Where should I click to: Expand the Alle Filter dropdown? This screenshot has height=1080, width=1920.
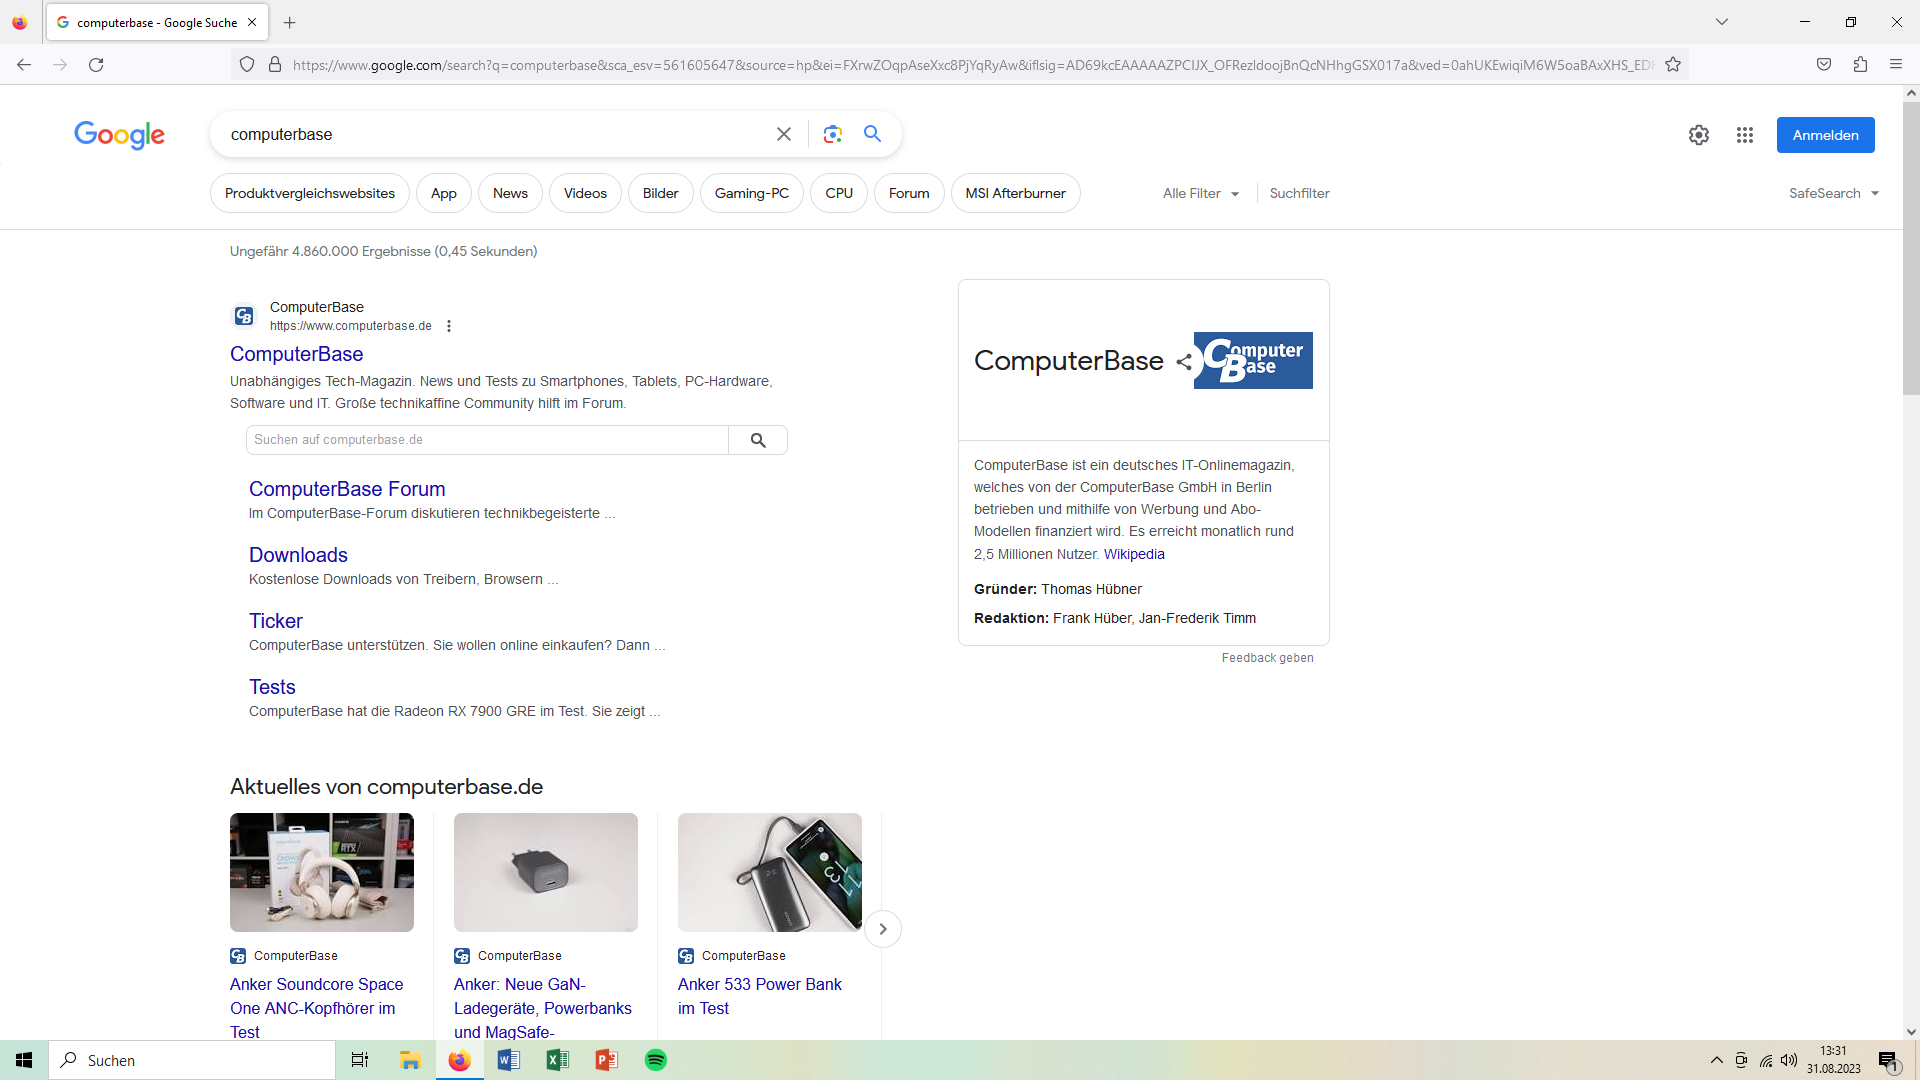1201,193
